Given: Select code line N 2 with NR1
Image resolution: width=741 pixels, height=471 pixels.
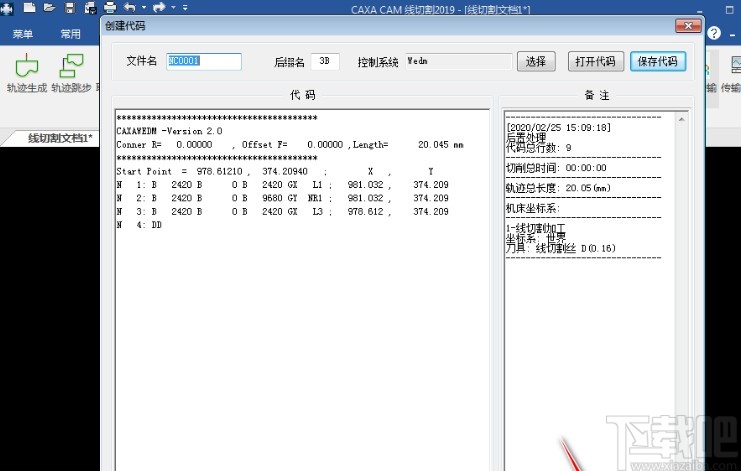Looking at the screenshot, I should 283,198.
